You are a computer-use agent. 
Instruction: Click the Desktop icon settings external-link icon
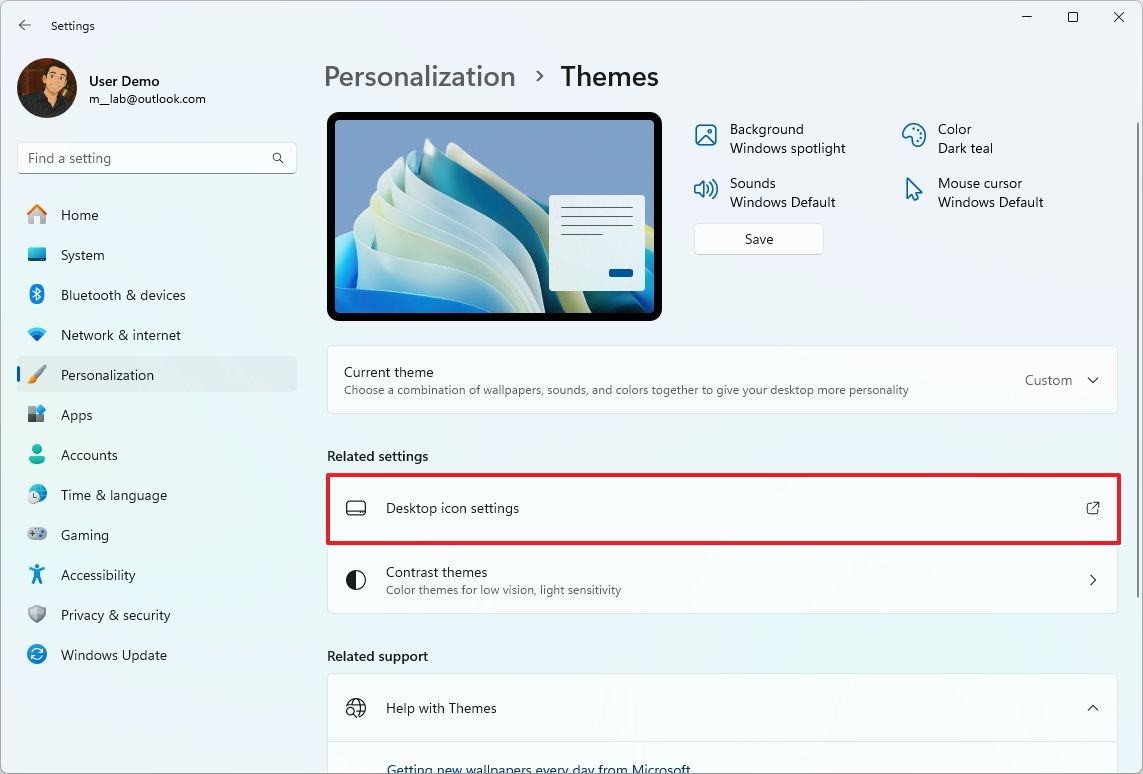(x=1092, y=508)
